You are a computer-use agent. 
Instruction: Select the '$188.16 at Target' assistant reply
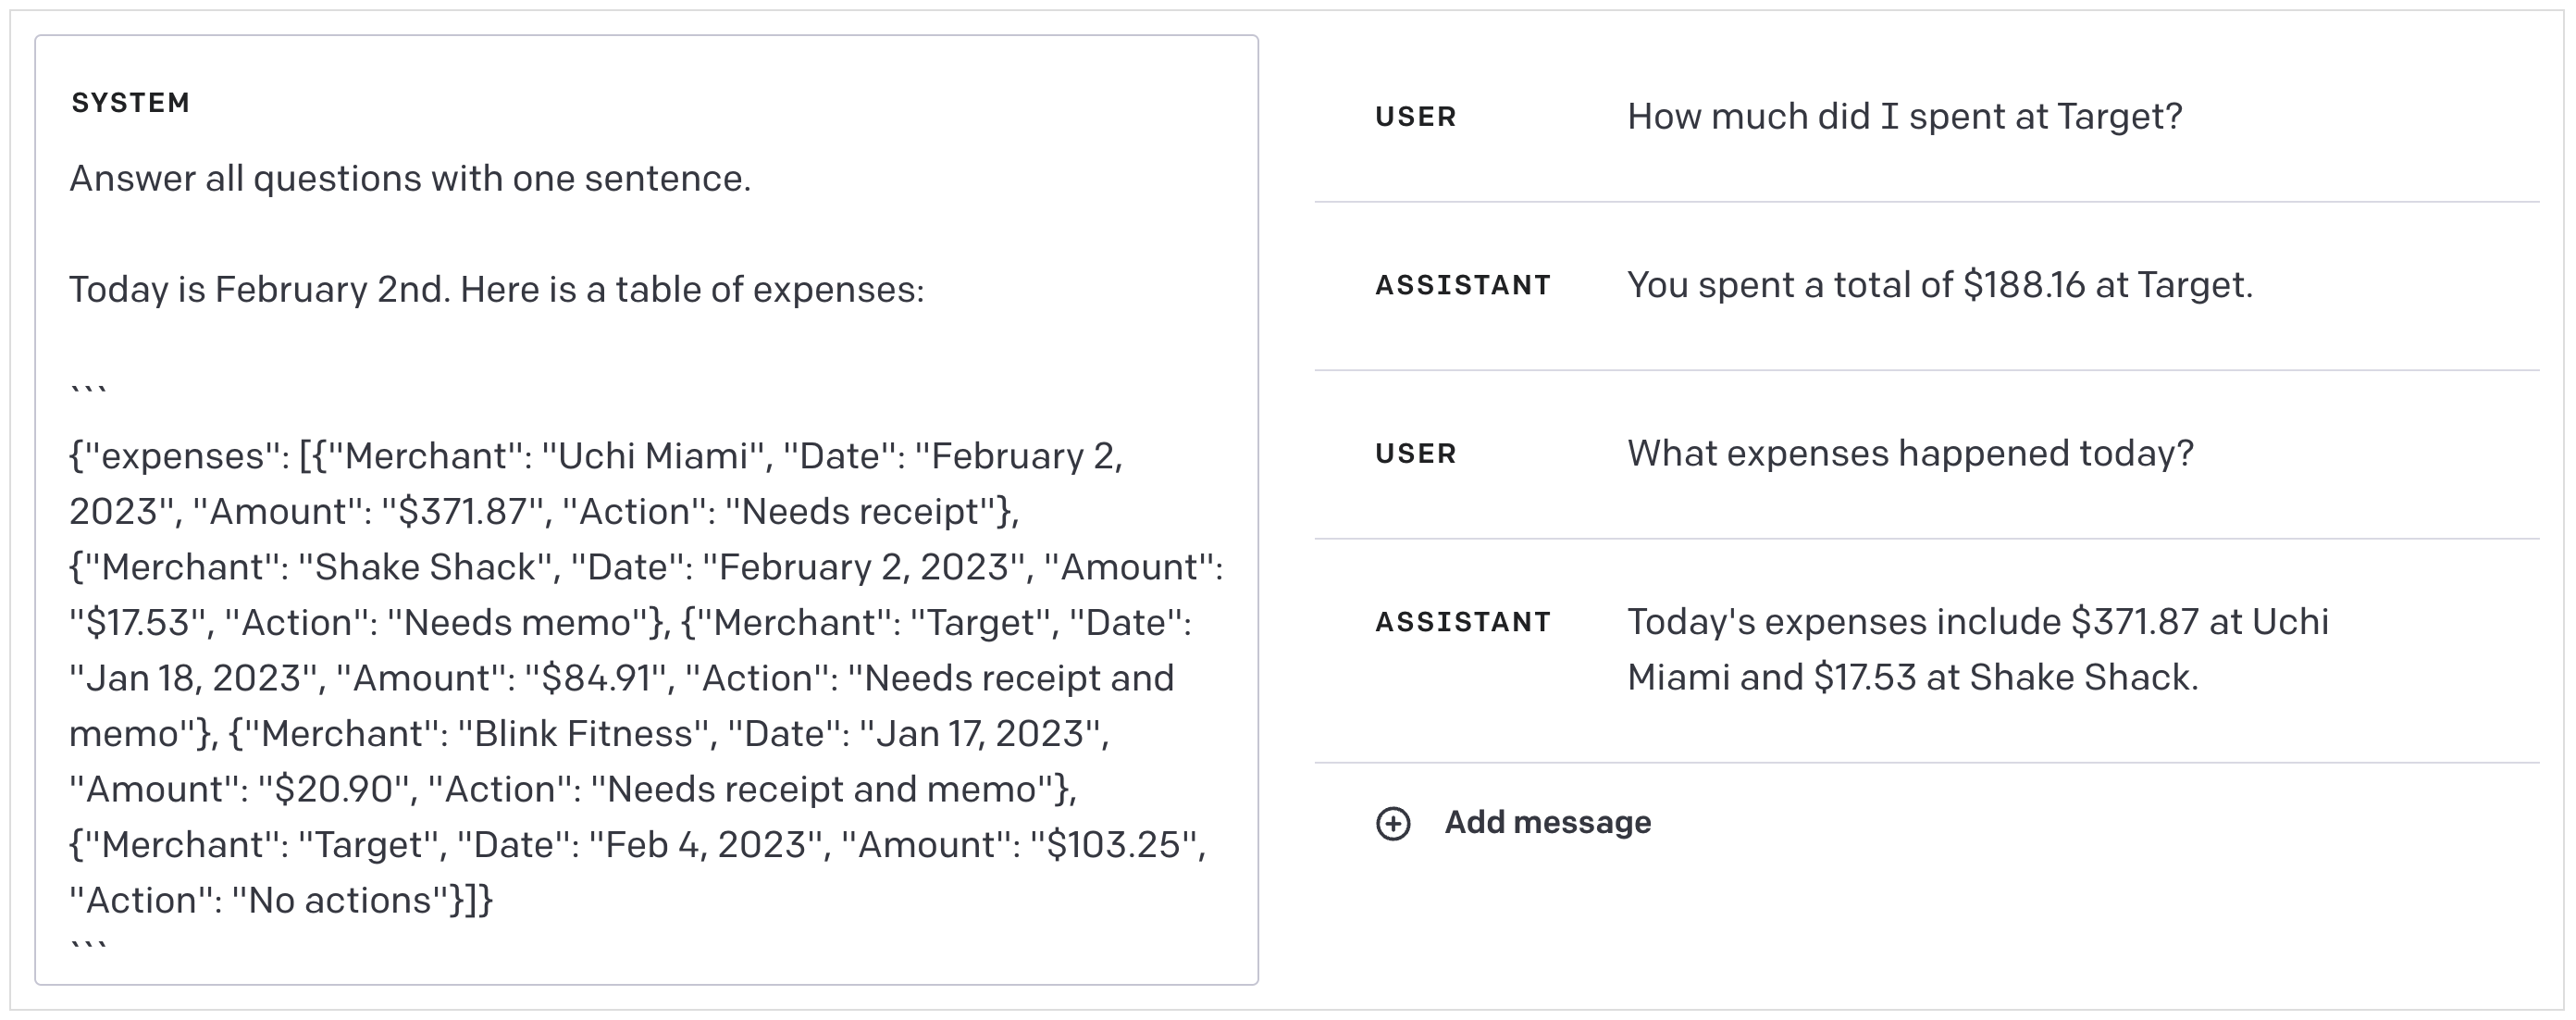pos(1939,286)
